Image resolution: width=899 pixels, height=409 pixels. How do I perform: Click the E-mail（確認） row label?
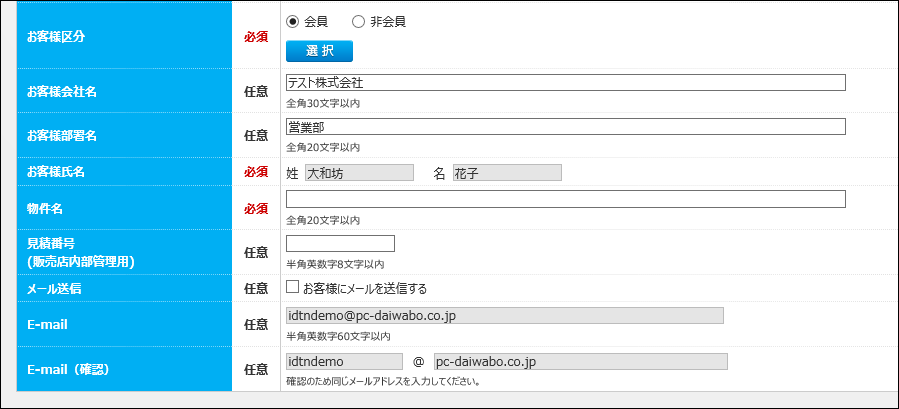pos(68,369)
